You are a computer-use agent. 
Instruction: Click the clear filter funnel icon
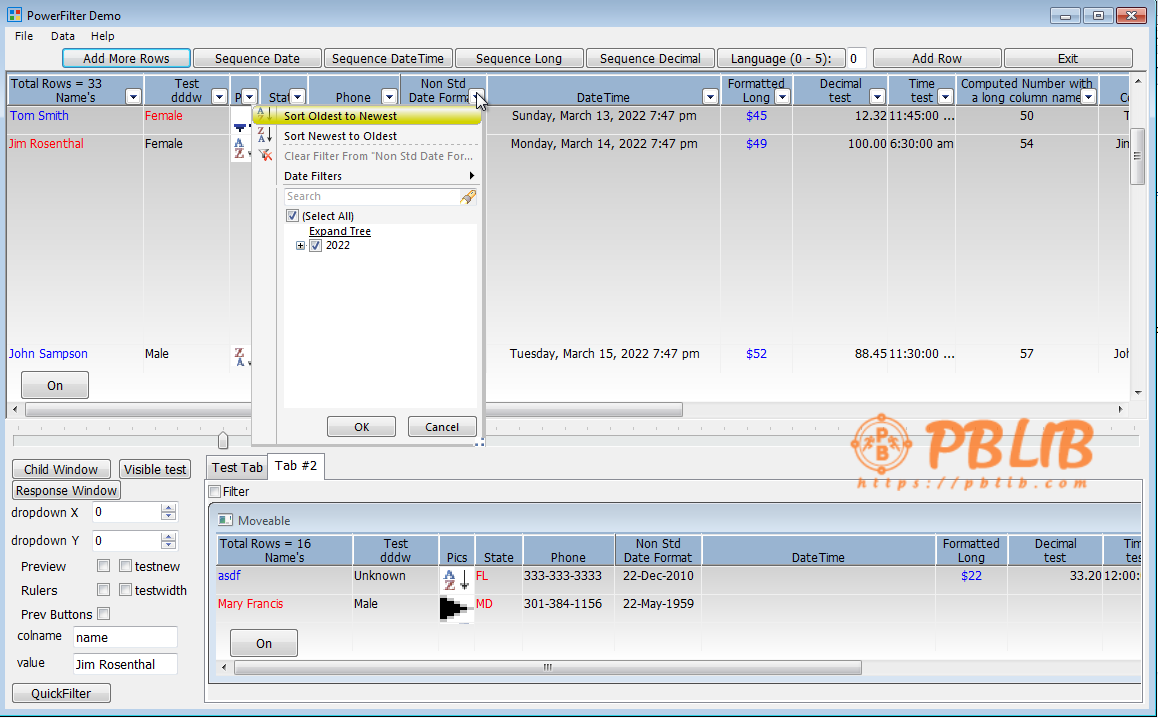(x=264, y=155)
